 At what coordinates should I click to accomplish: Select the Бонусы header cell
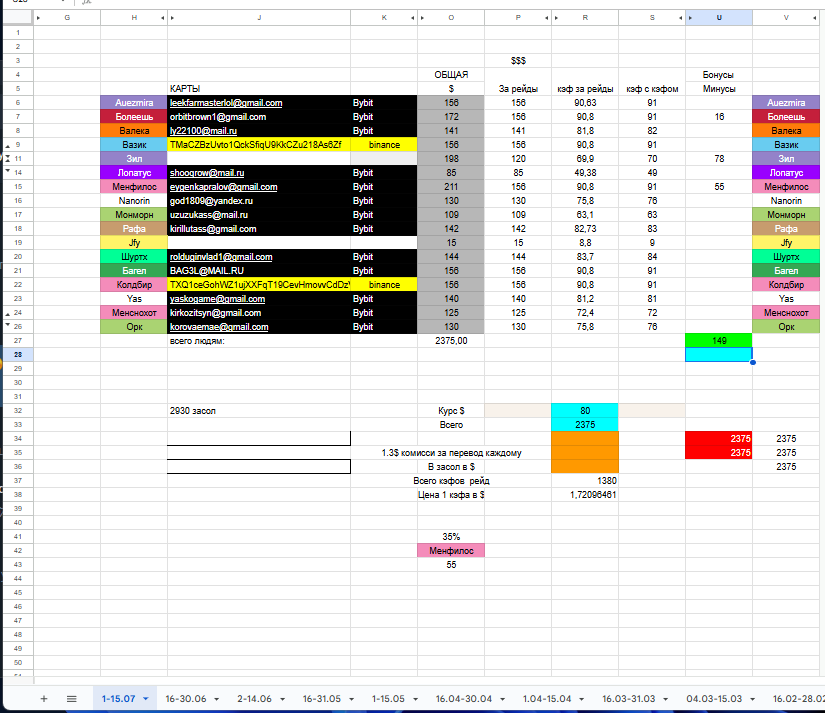point(719,75)
